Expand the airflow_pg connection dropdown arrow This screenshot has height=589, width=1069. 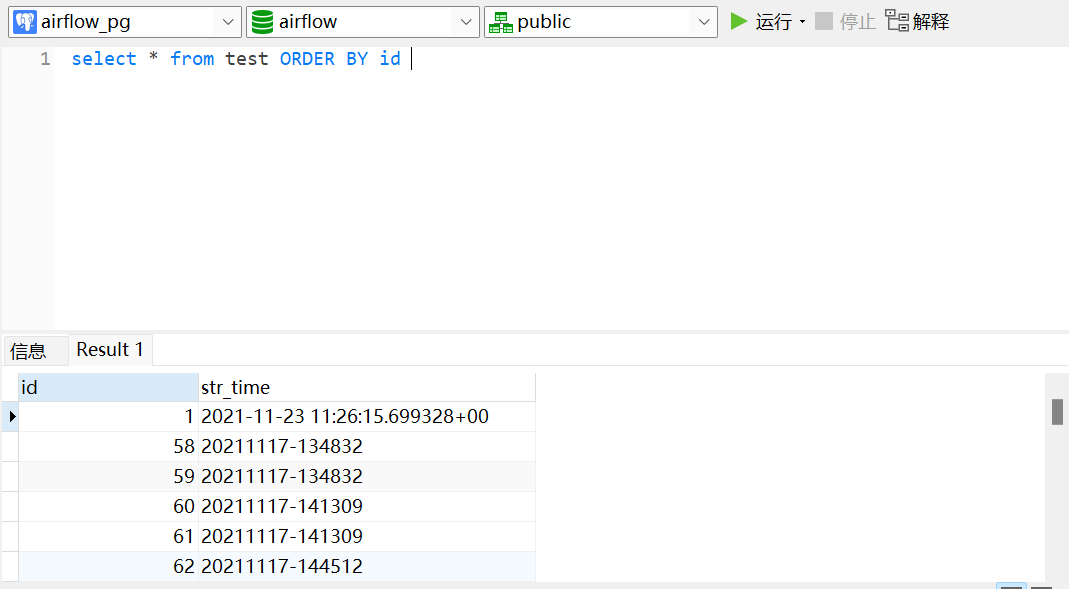[227, 22]
